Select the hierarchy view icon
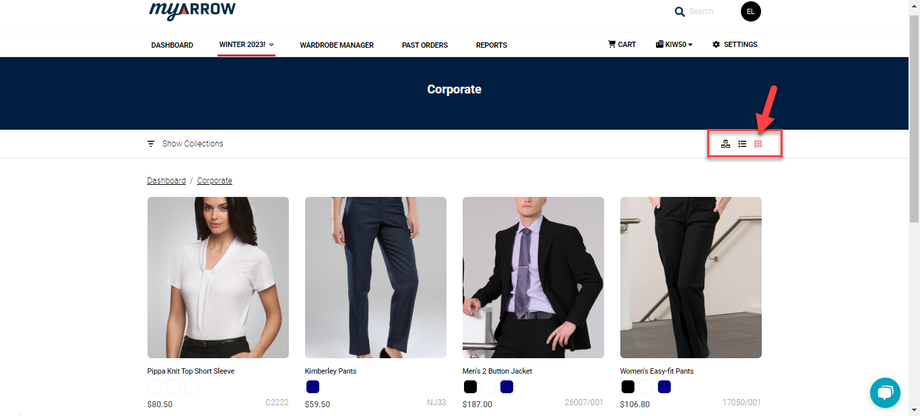 coord(725,144)
